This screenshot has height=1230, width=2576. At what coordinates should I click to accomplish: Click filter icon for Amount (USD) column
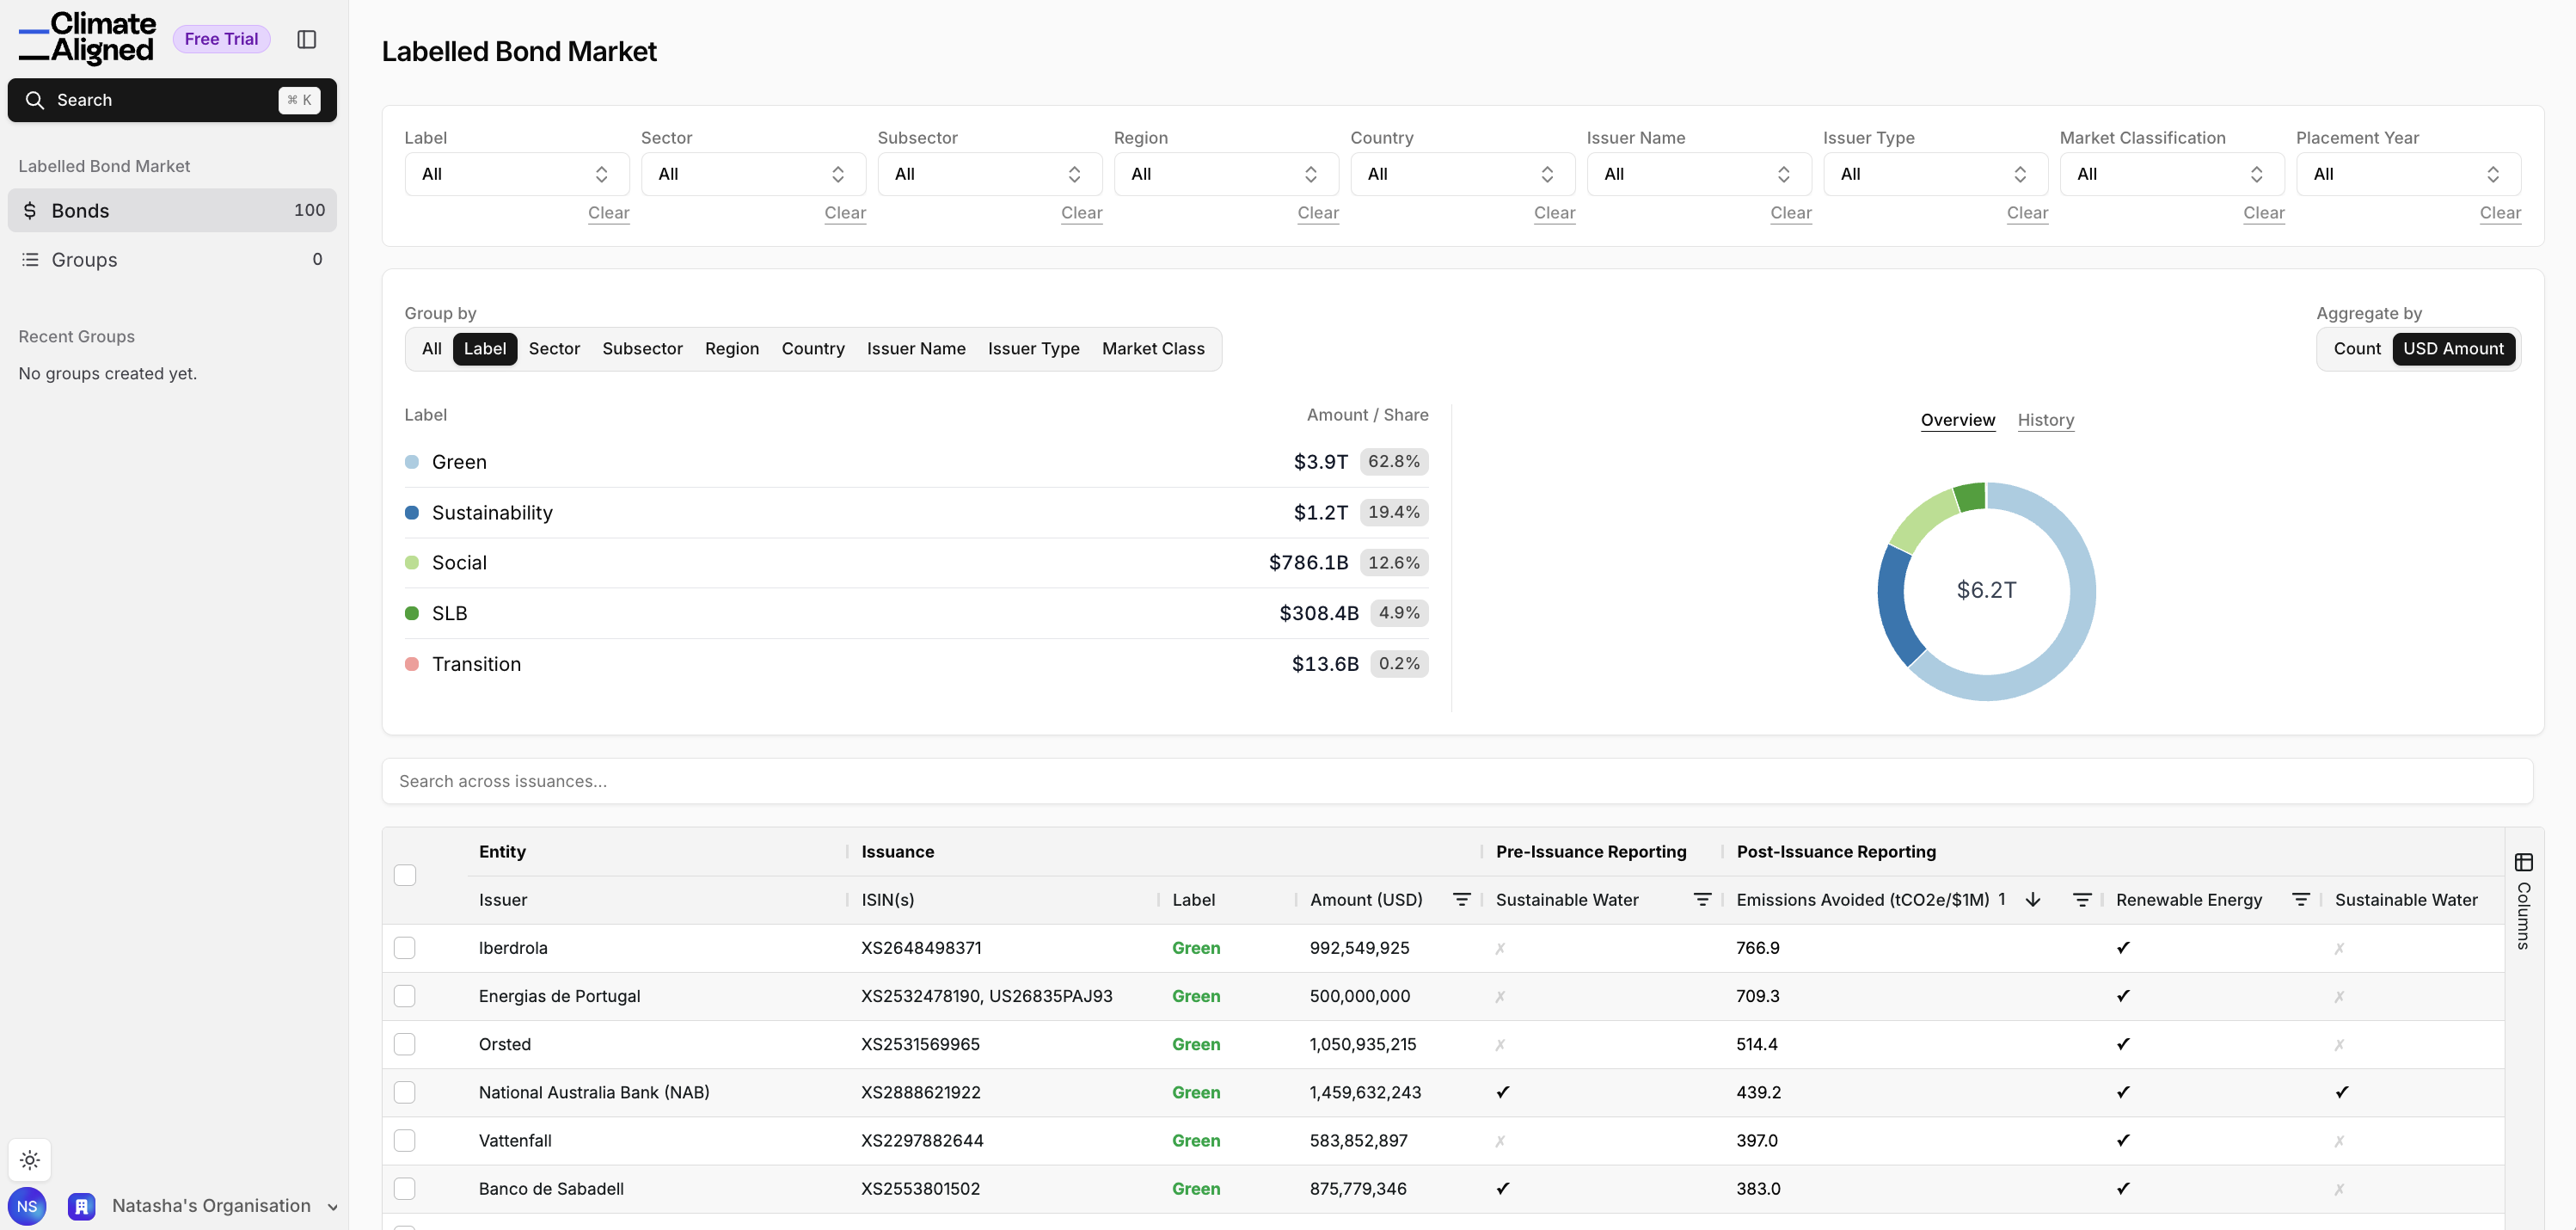[1461, 900]
